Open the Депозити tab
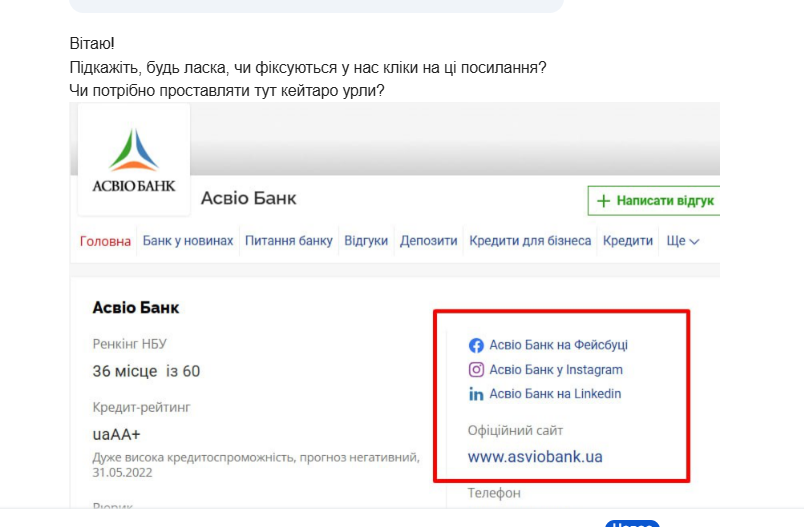This screenshot has width=804, height=527. 429,241
